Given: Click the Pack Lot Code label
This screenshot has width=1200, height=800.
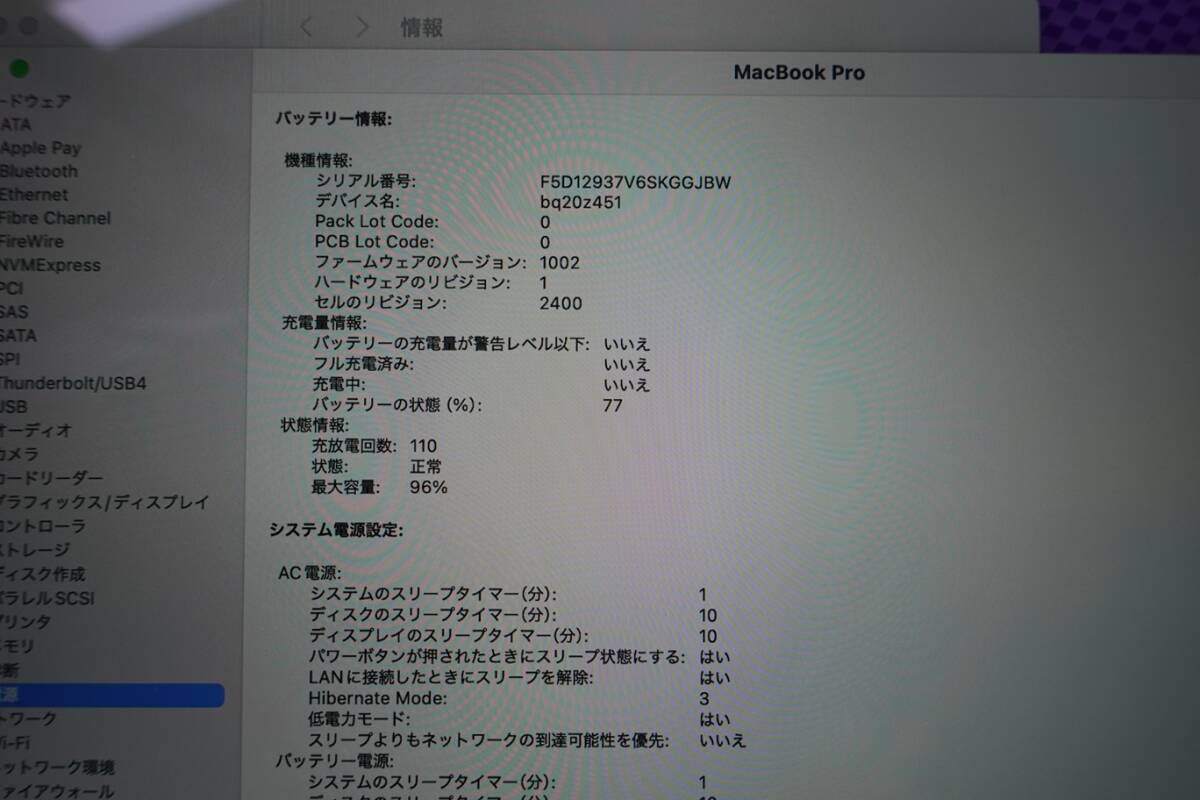Looking at the screenshot, I should click(377, 222).
